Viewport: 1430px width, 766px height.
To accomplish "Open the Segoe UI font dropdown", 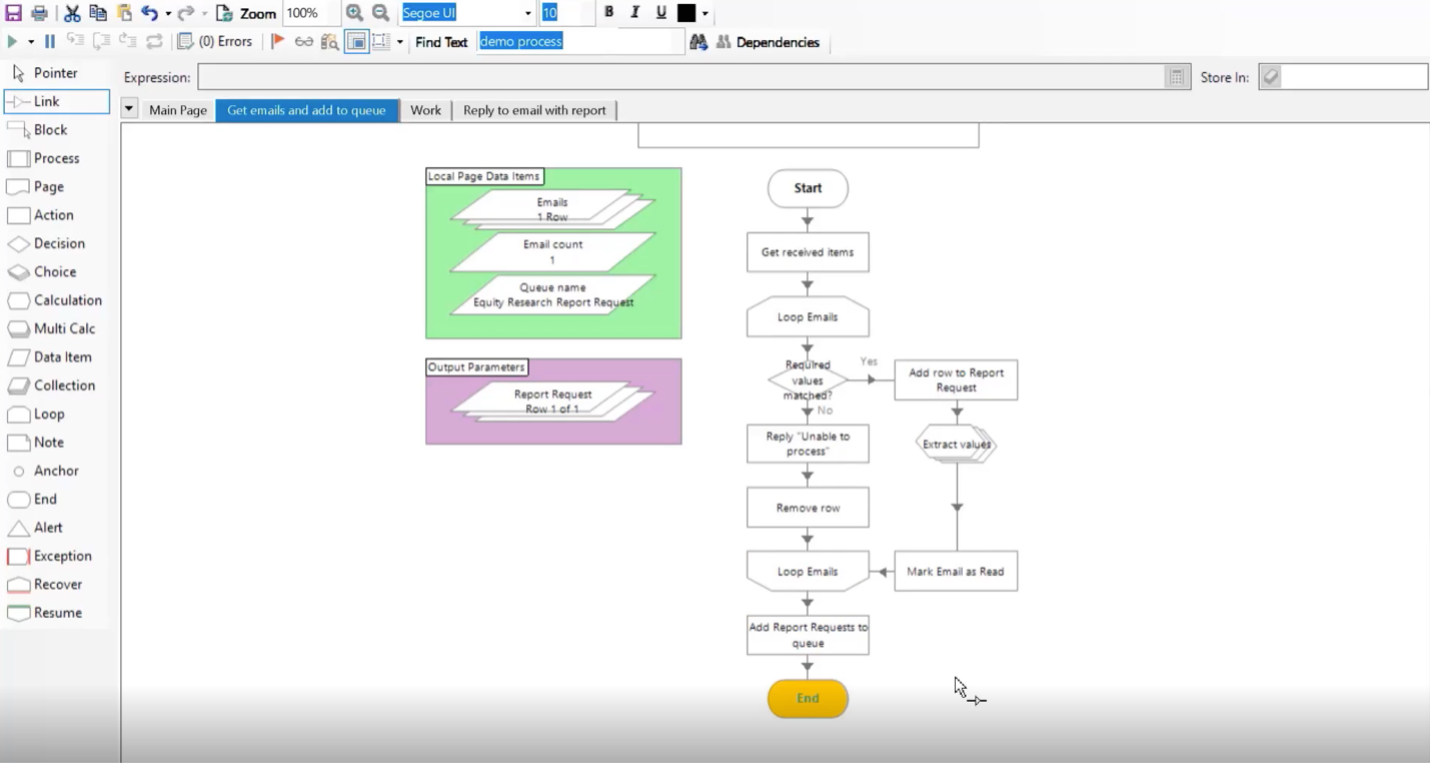I will [528, 13].
